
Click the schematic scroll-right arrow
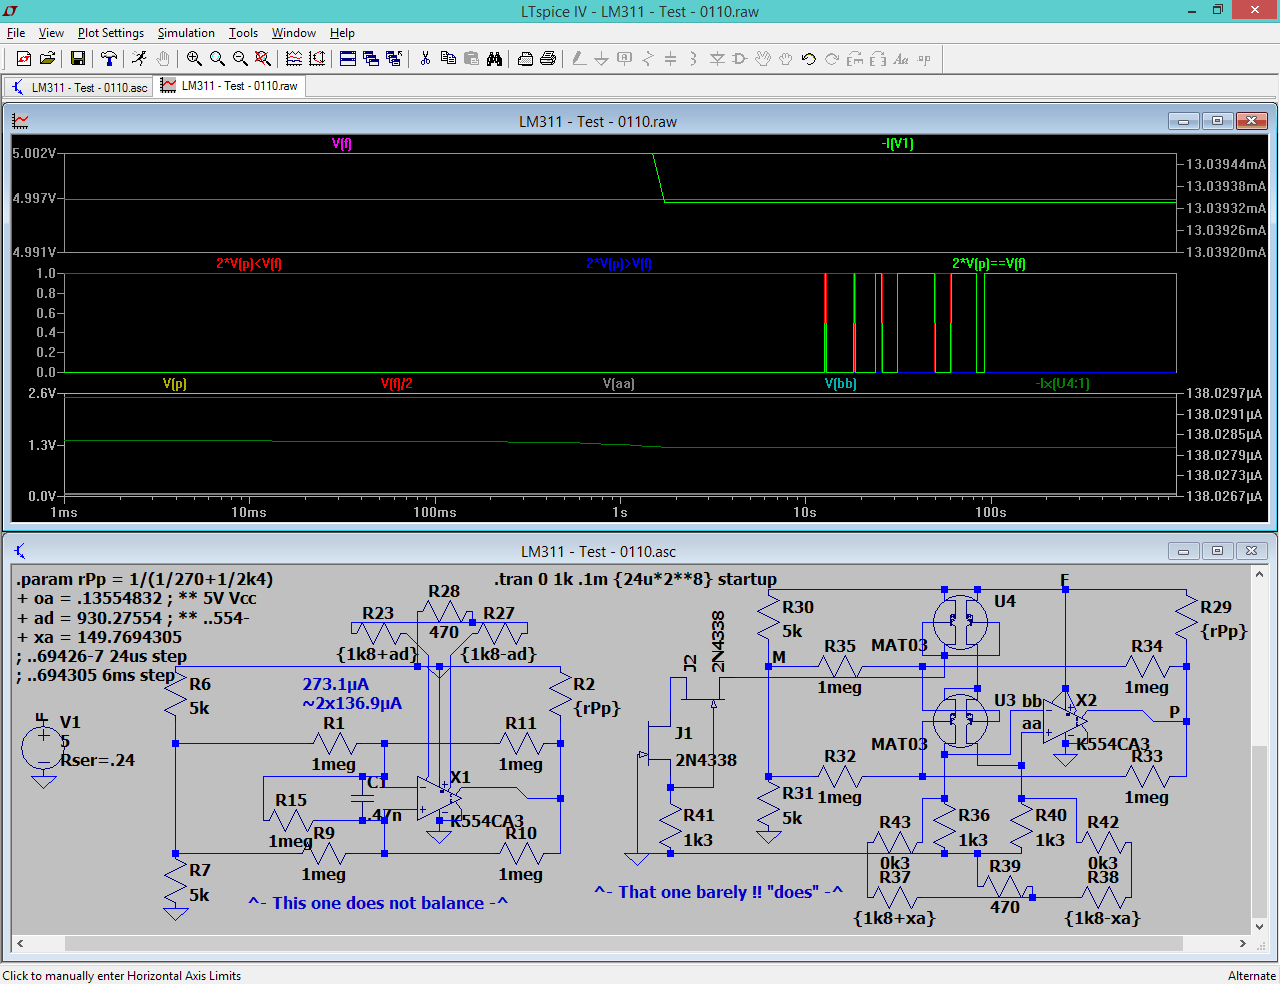[x=1243, y=943]
